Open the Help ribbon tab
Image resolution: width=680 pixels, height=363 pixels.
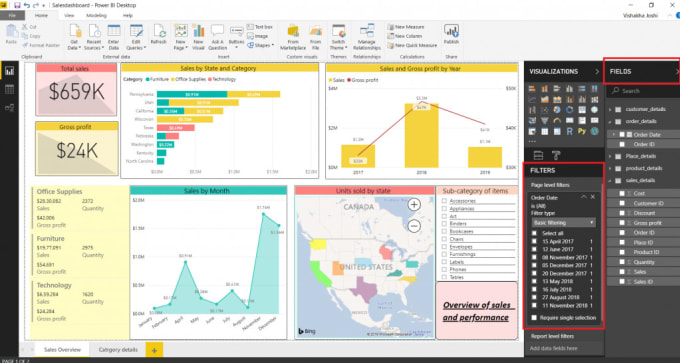tap(128, 15)
